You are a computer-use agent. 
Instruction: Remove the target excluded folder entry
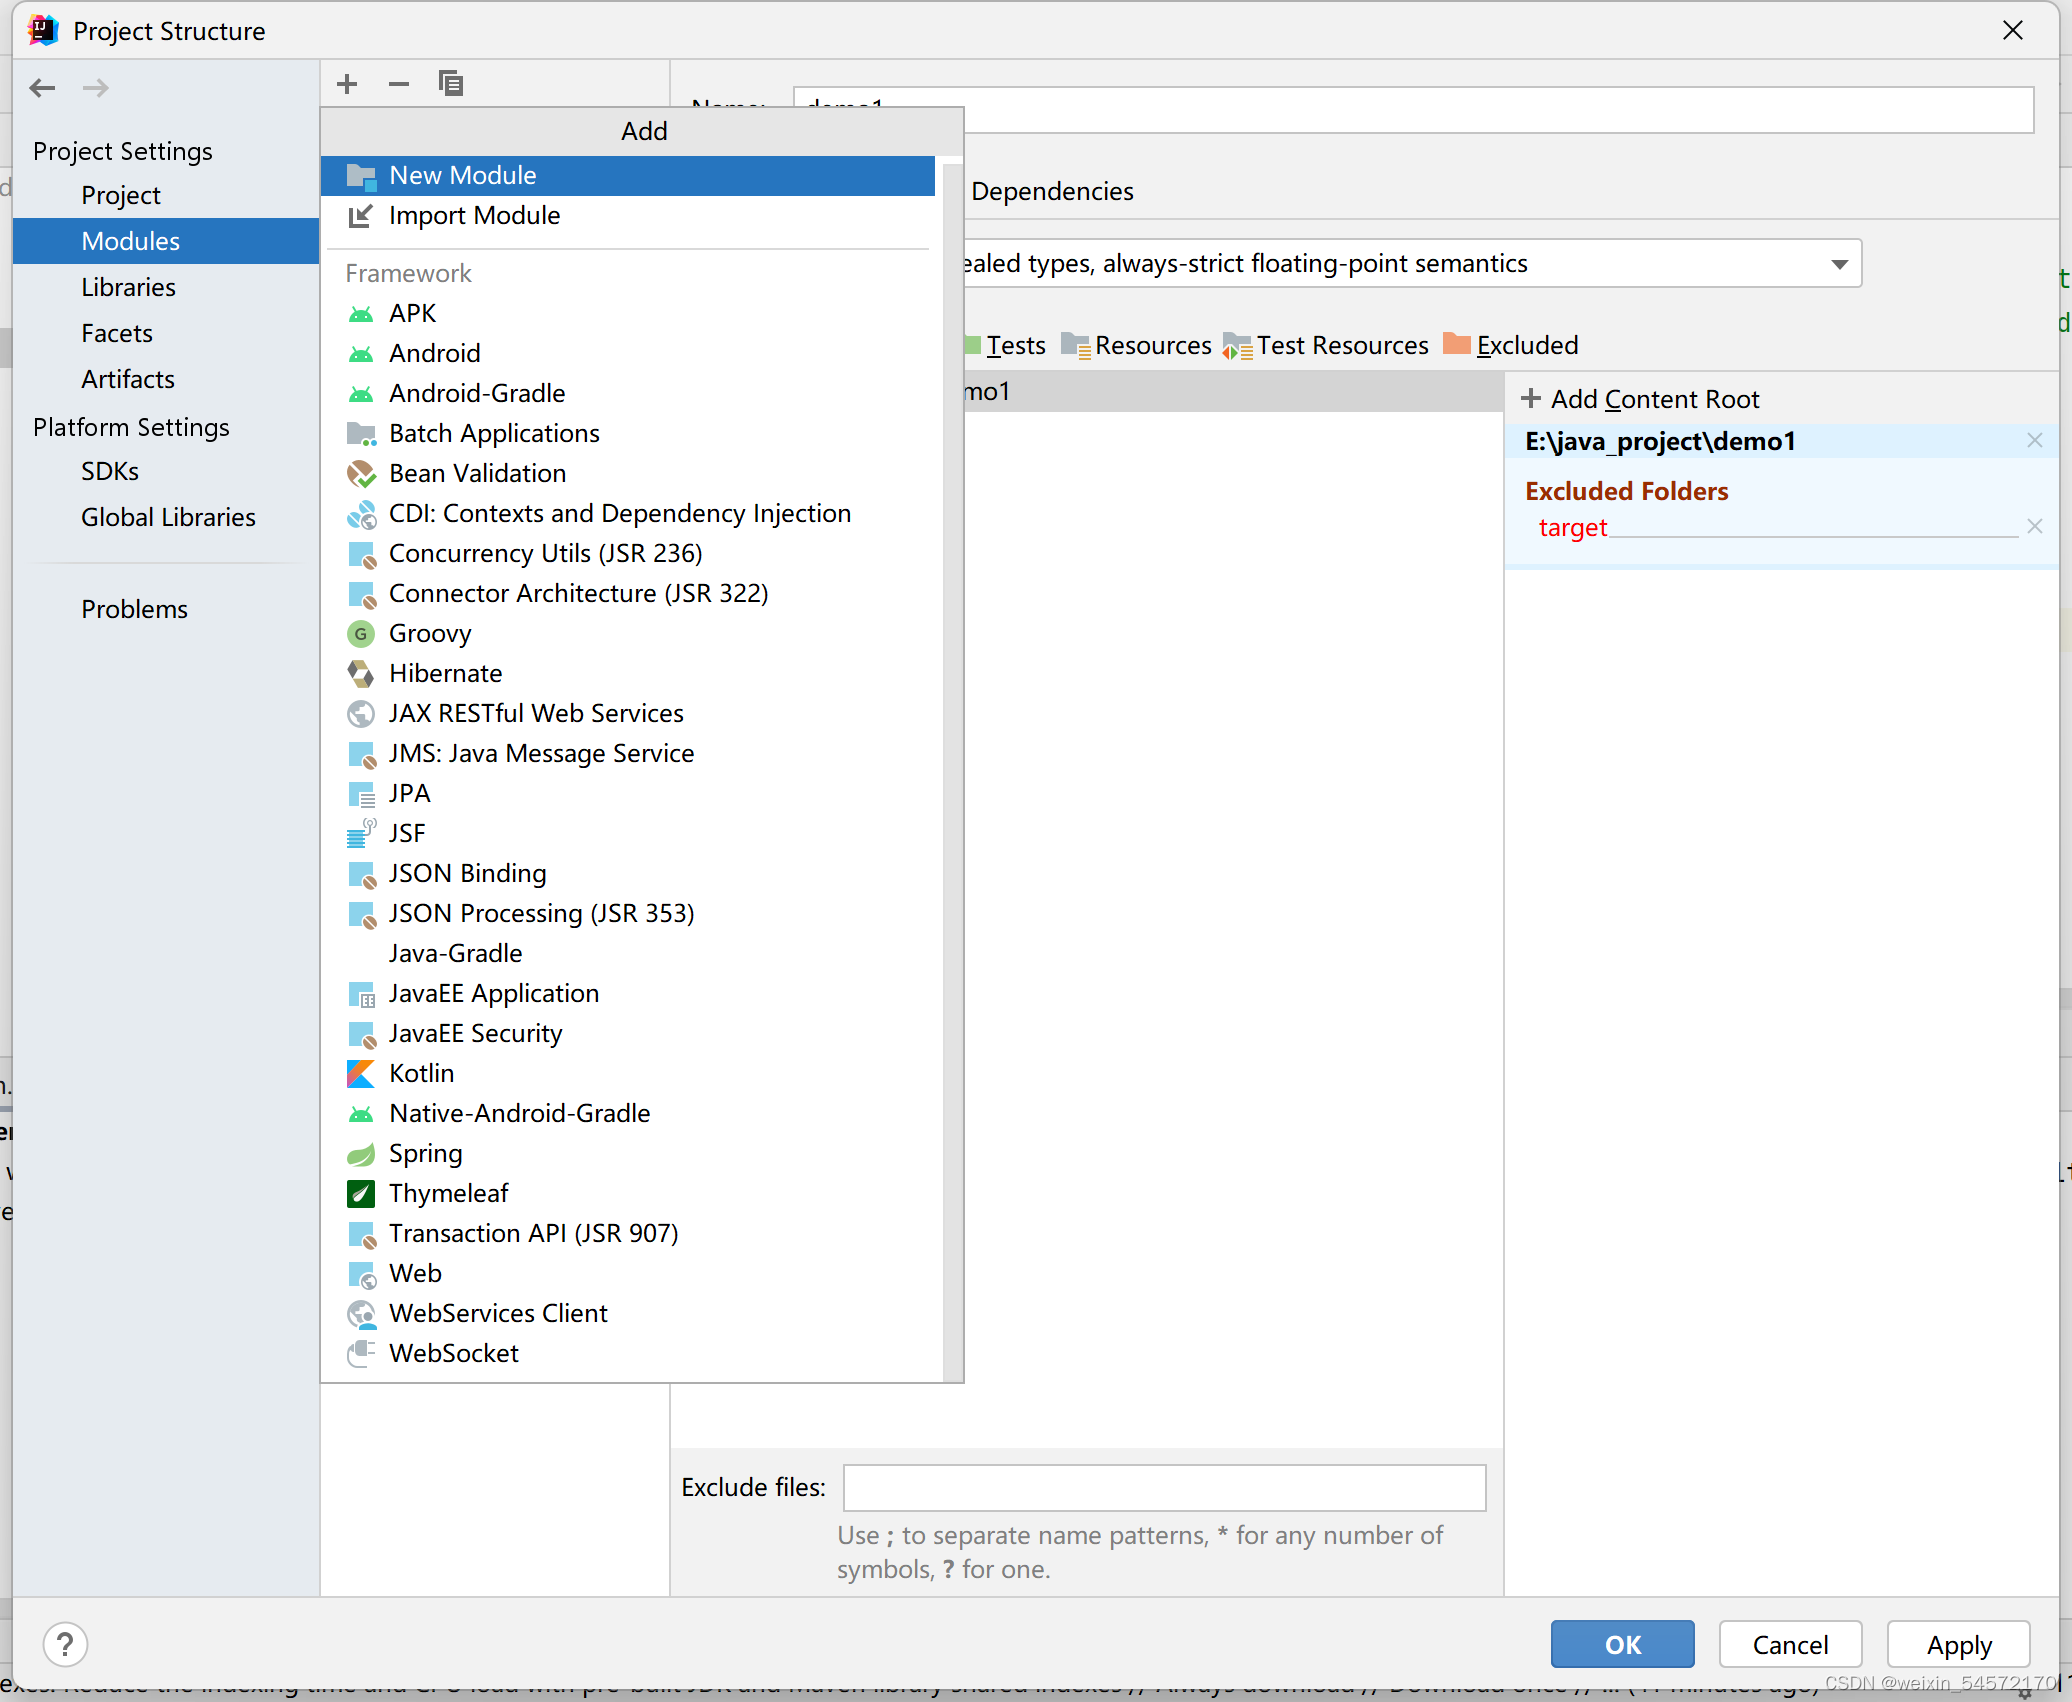tap(2034, 527)
